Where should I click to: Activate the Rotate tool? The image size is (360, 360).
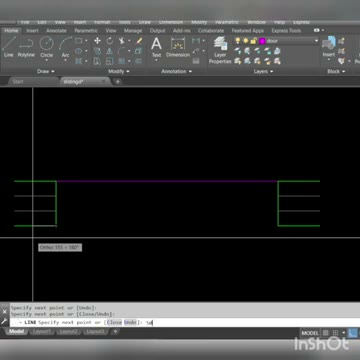tap(110, 41)
